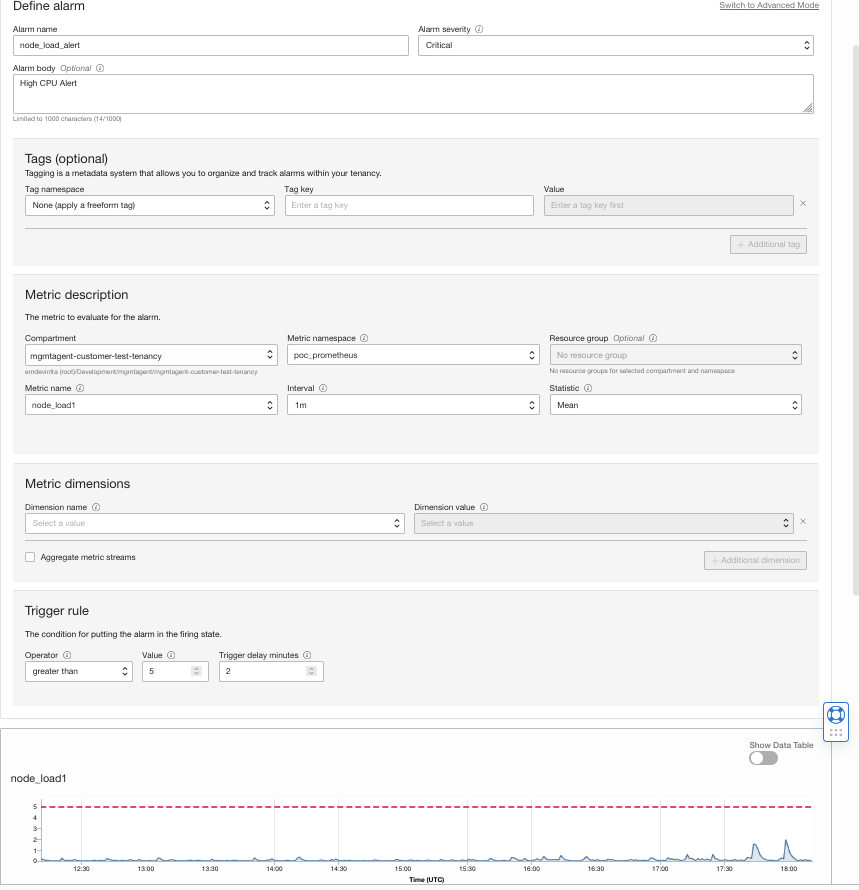The image size is (859, 890).
Task: Click Switch to Advanced Mode link
Action: click(x=768, y=6)
